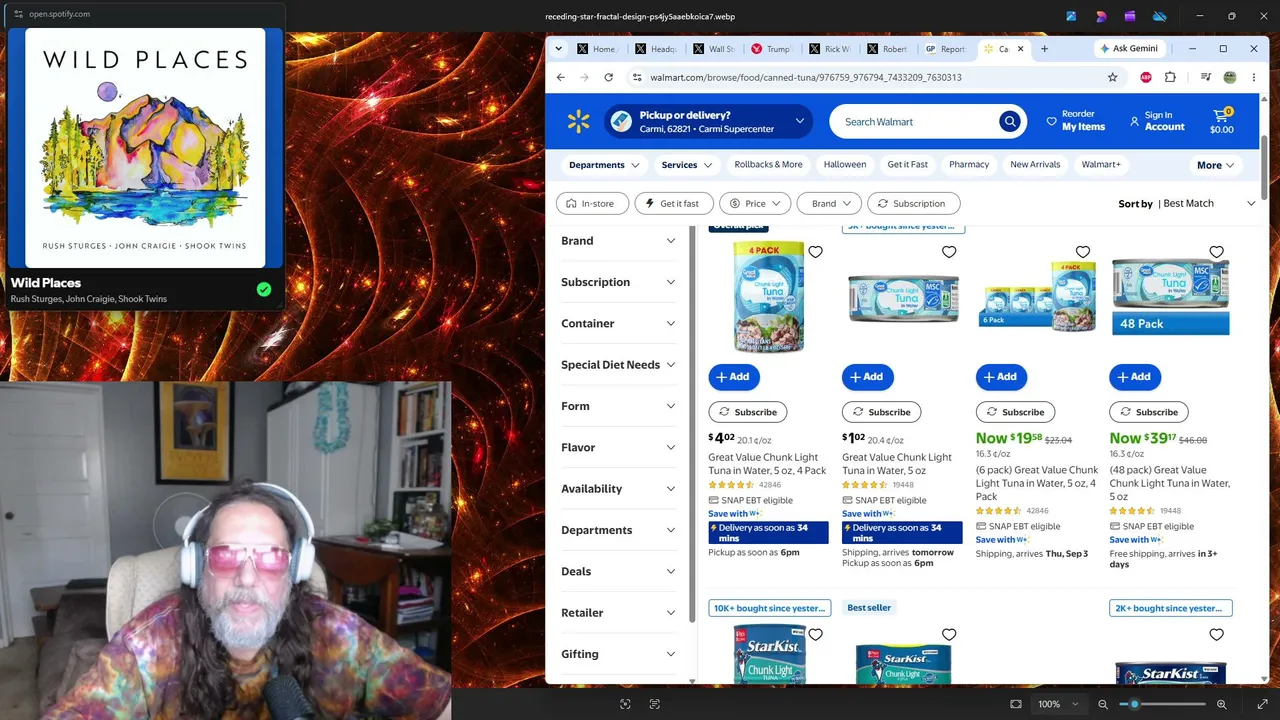Toggle the green saved checkmark on Wild Places
This screenshot has height=720, width=1280.
pyautogui.click(x=264, y=290)
